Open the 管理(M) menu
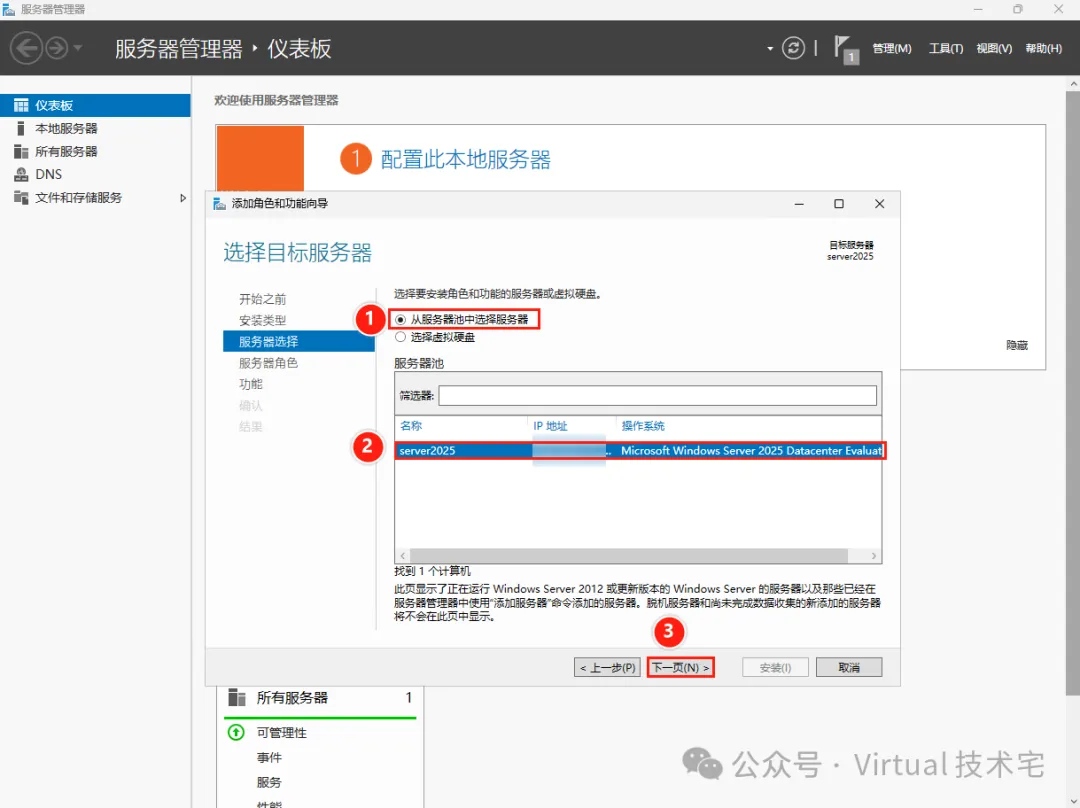 click(891, 48)
